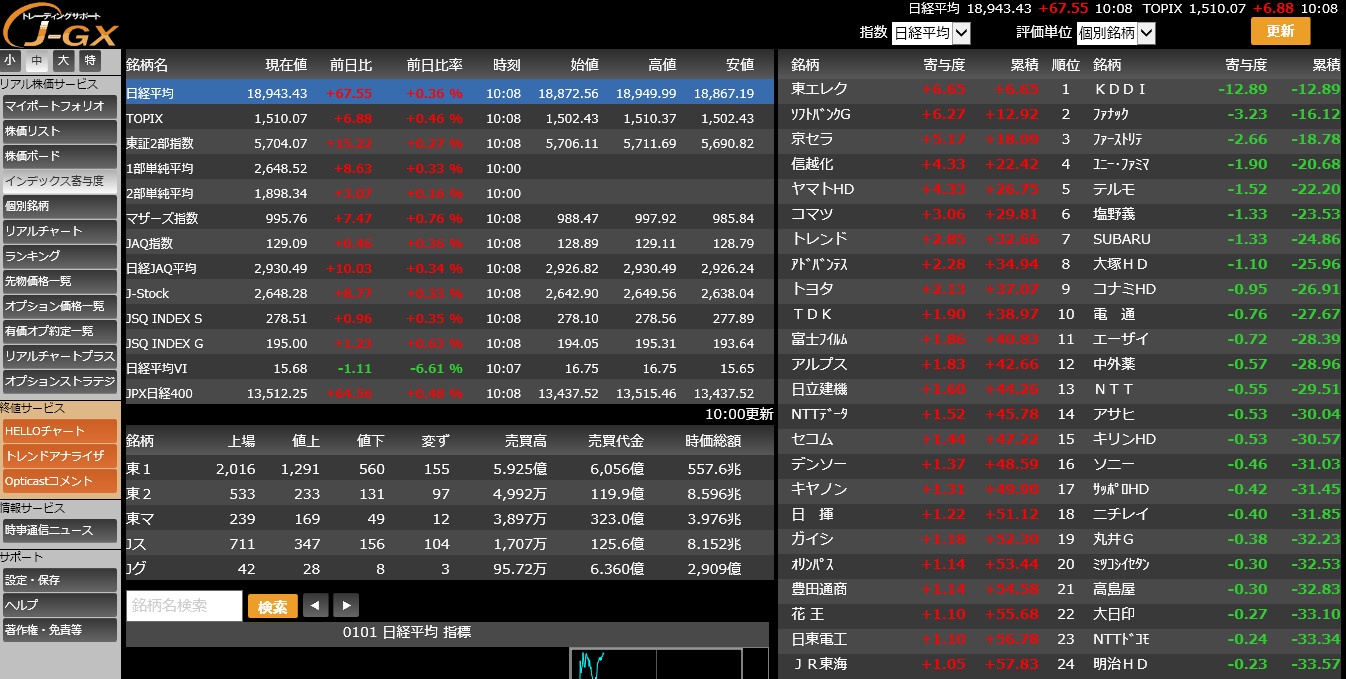Open マイポートフォリオ in the sidebar
Image resolution: width=1346 pixels, height=679 pixels.
tap(59, 106)
